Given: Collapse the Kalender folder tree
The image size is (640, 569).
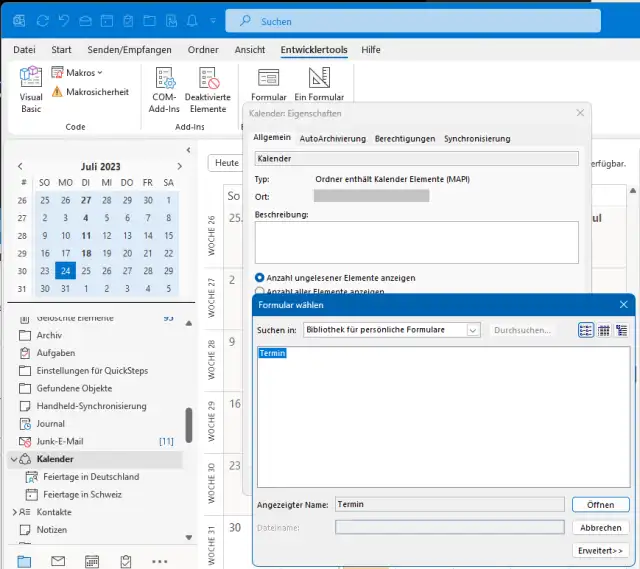Looking at the screenshot, I should point(14,459).
